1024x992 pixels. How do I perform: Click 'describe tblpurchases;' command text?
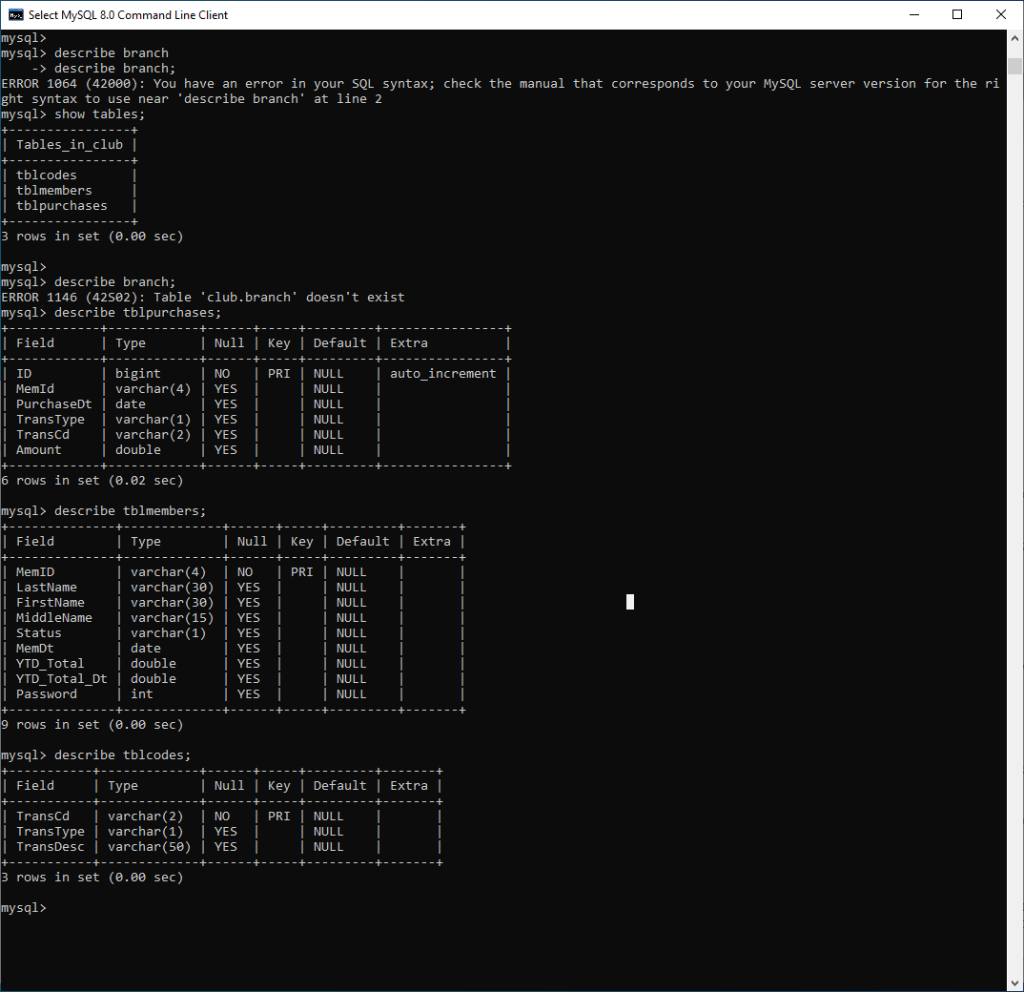(138, 313)
